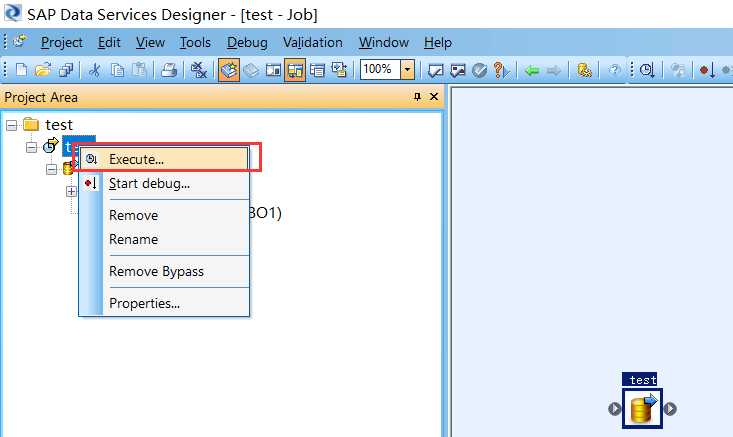Image resolution: width=733 pixels, height=437 pixels.
Task: Click the Validate All Objects icon
Action: pos(458,71)
